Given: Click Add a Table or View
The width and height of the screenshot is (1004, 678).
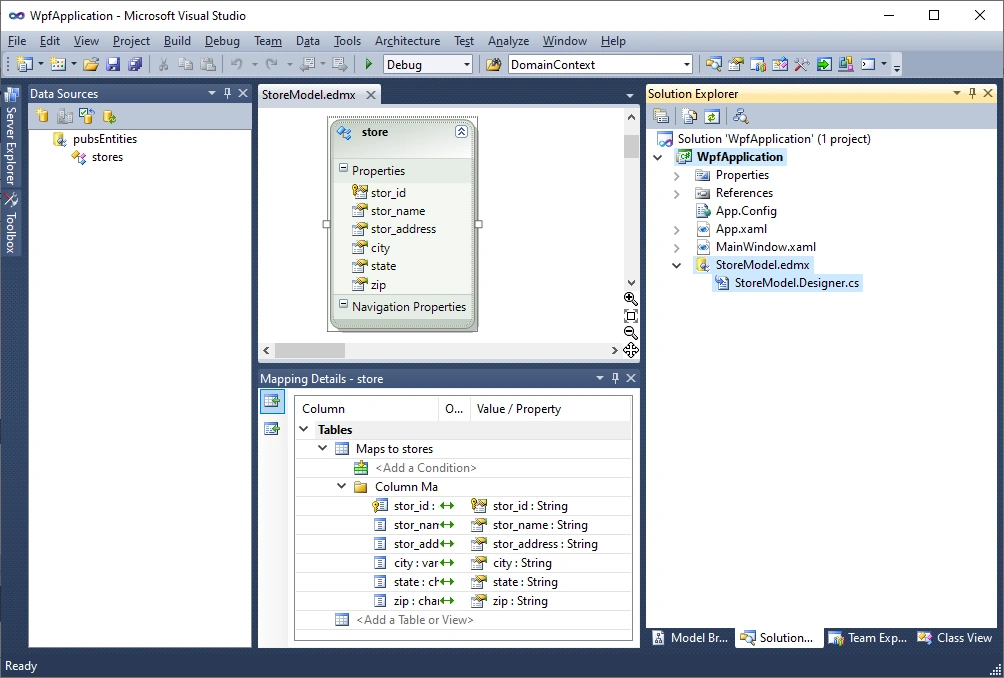Looking at the screenshot, I should coord(415,620).
